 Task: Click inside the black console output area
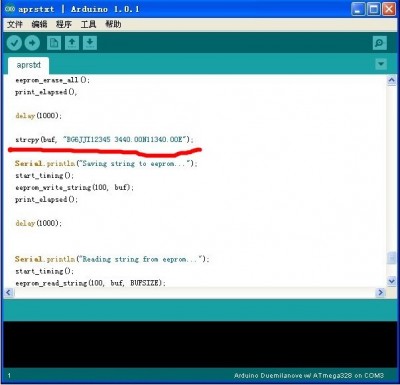tap(200, 345)
